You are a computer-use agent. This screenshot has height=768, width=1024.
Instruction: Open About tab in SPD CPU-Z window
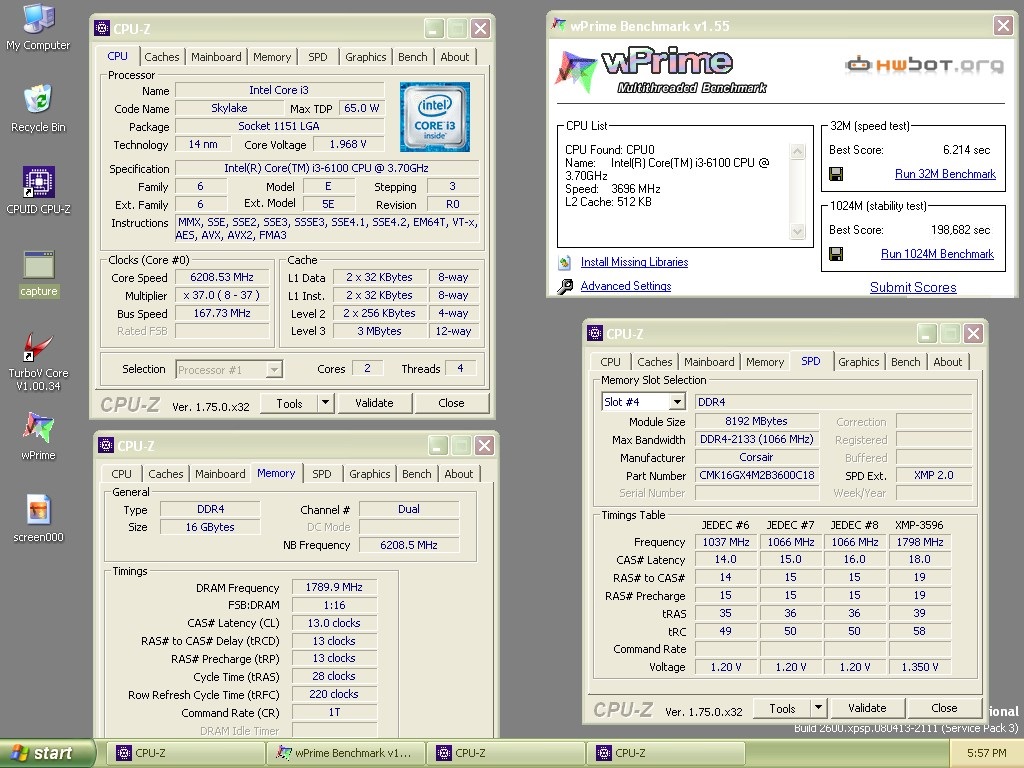pos(948,362)
